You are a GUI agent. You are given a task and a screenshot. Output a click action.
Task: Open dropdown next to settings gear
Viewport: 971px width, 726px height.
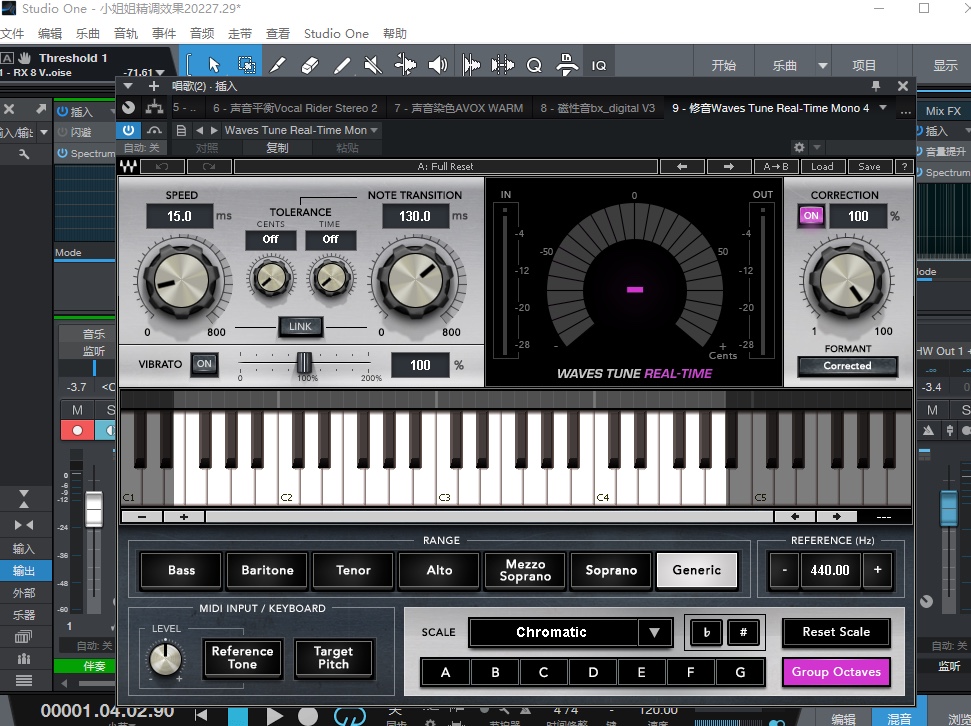pyautogui.click(x=817, y=147)
